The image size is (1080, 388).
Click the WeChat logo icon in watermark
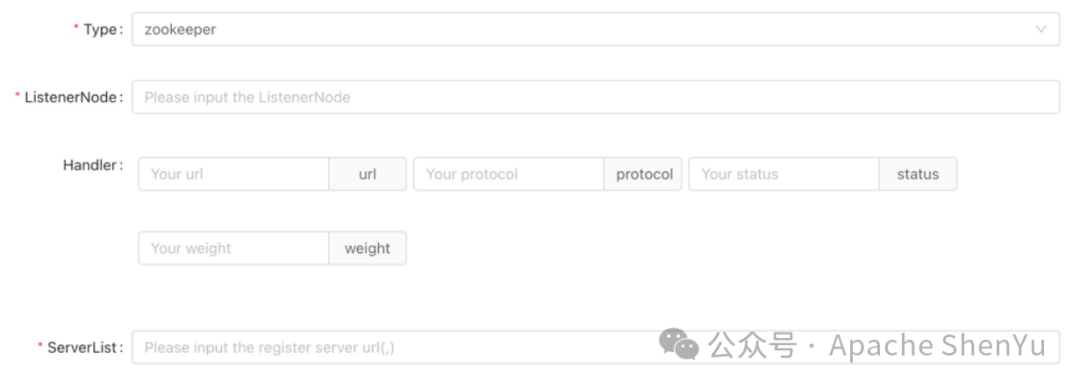[x=678, y=343]
